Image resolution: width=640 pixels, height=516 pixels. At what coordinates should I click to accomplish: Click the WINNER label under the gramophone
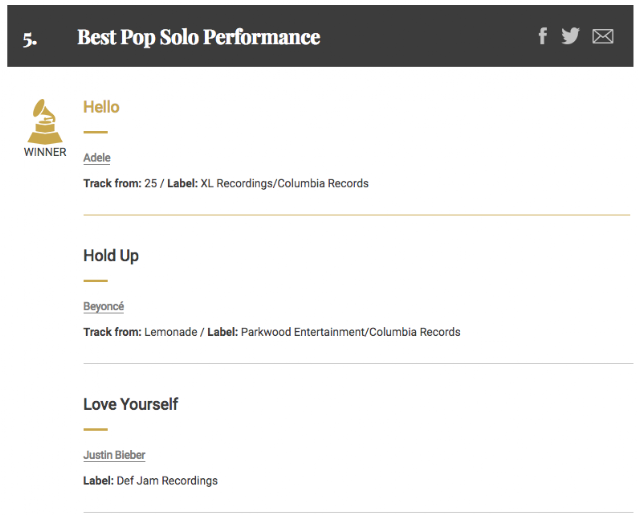(45, 153)
